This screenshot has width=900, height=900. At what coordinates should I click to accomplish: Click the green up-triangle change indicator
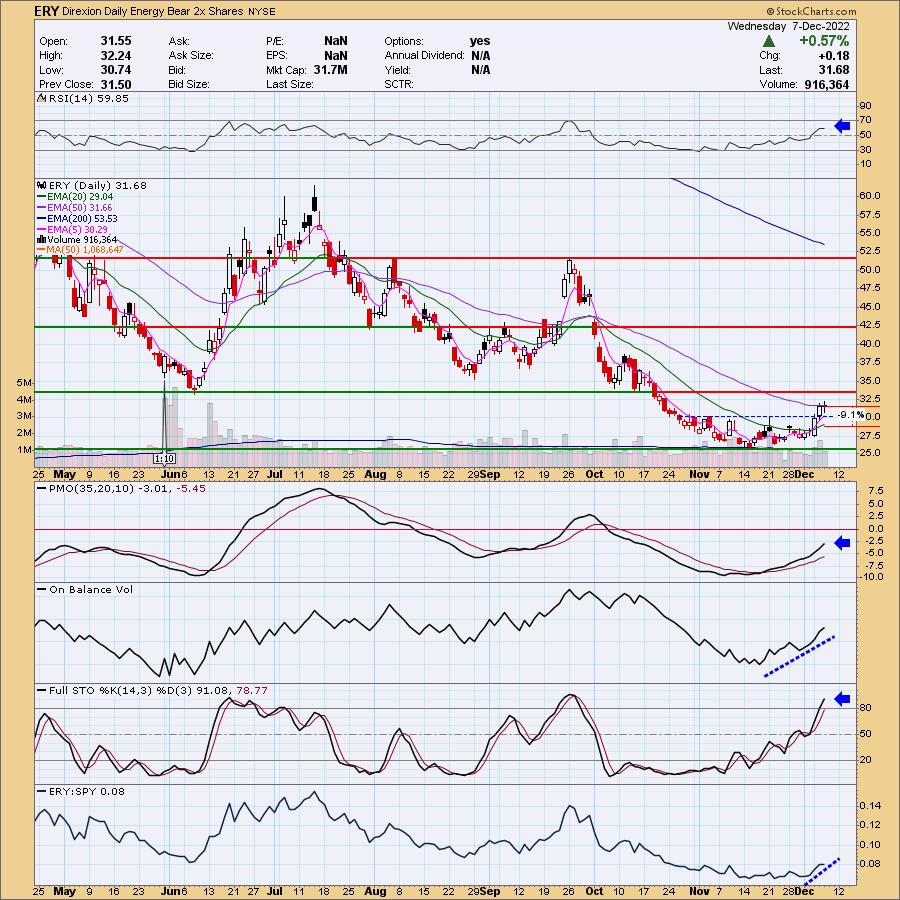769,41
